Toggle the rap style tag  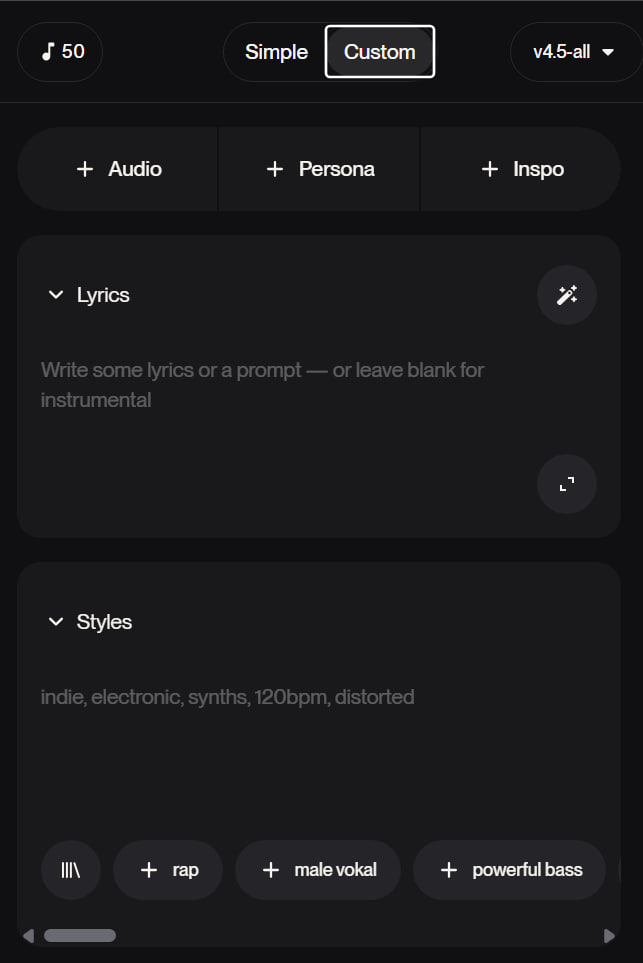(x=168, y=870)
